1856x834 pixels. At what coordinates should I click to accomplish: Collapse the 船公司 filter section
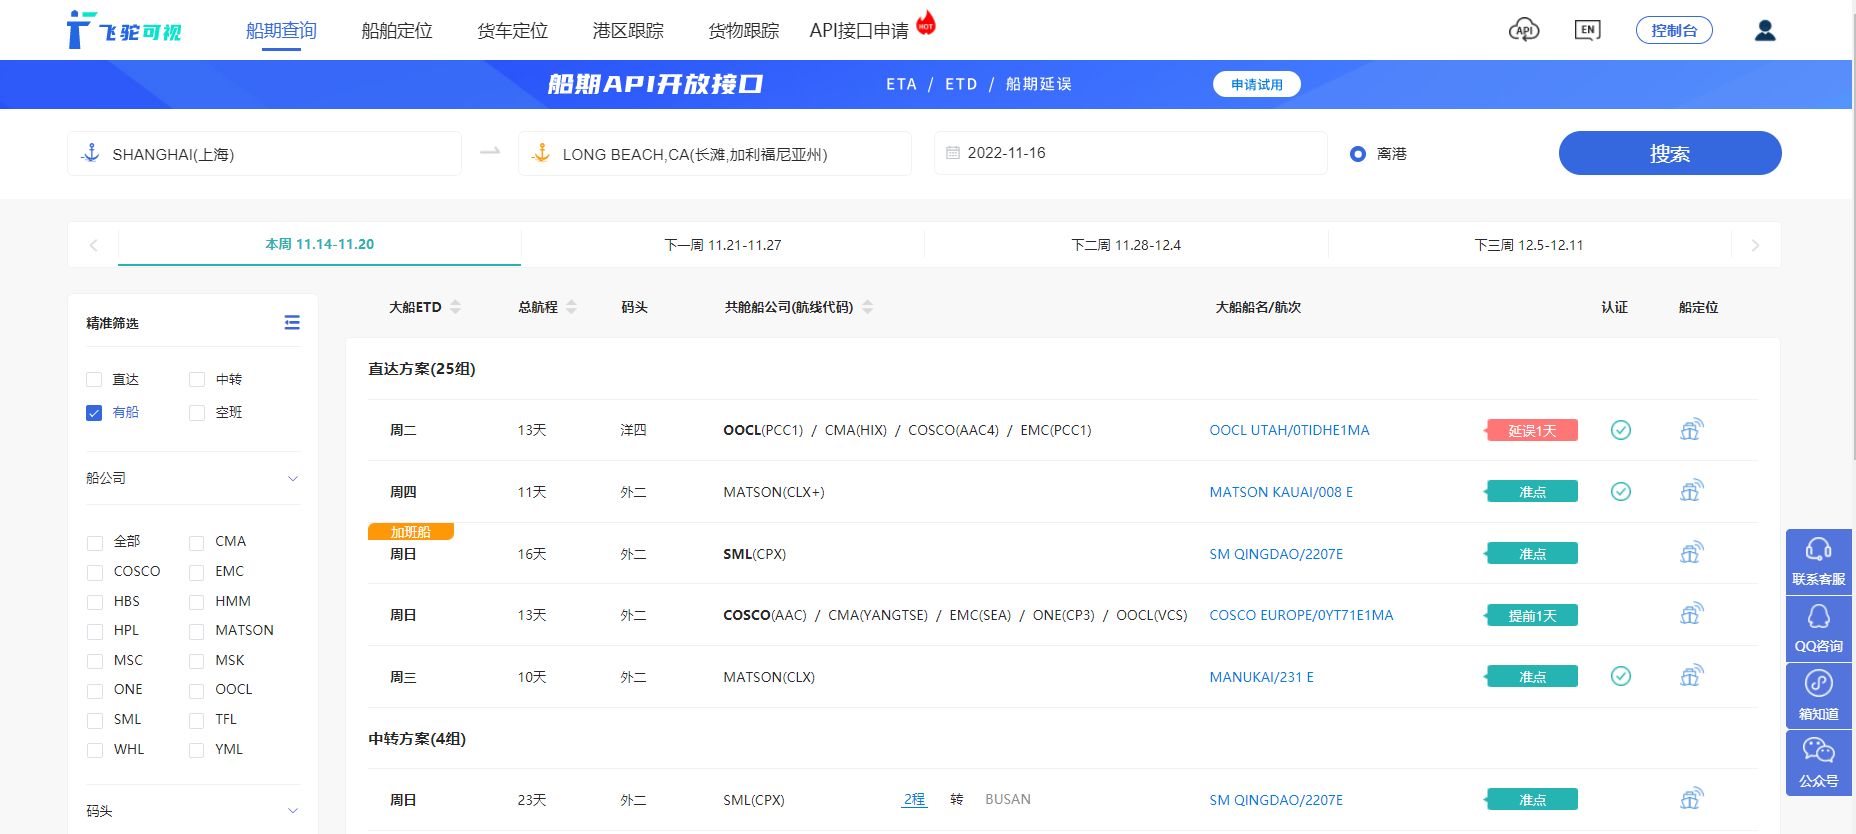pyautogui.click(x=292, y=478)
